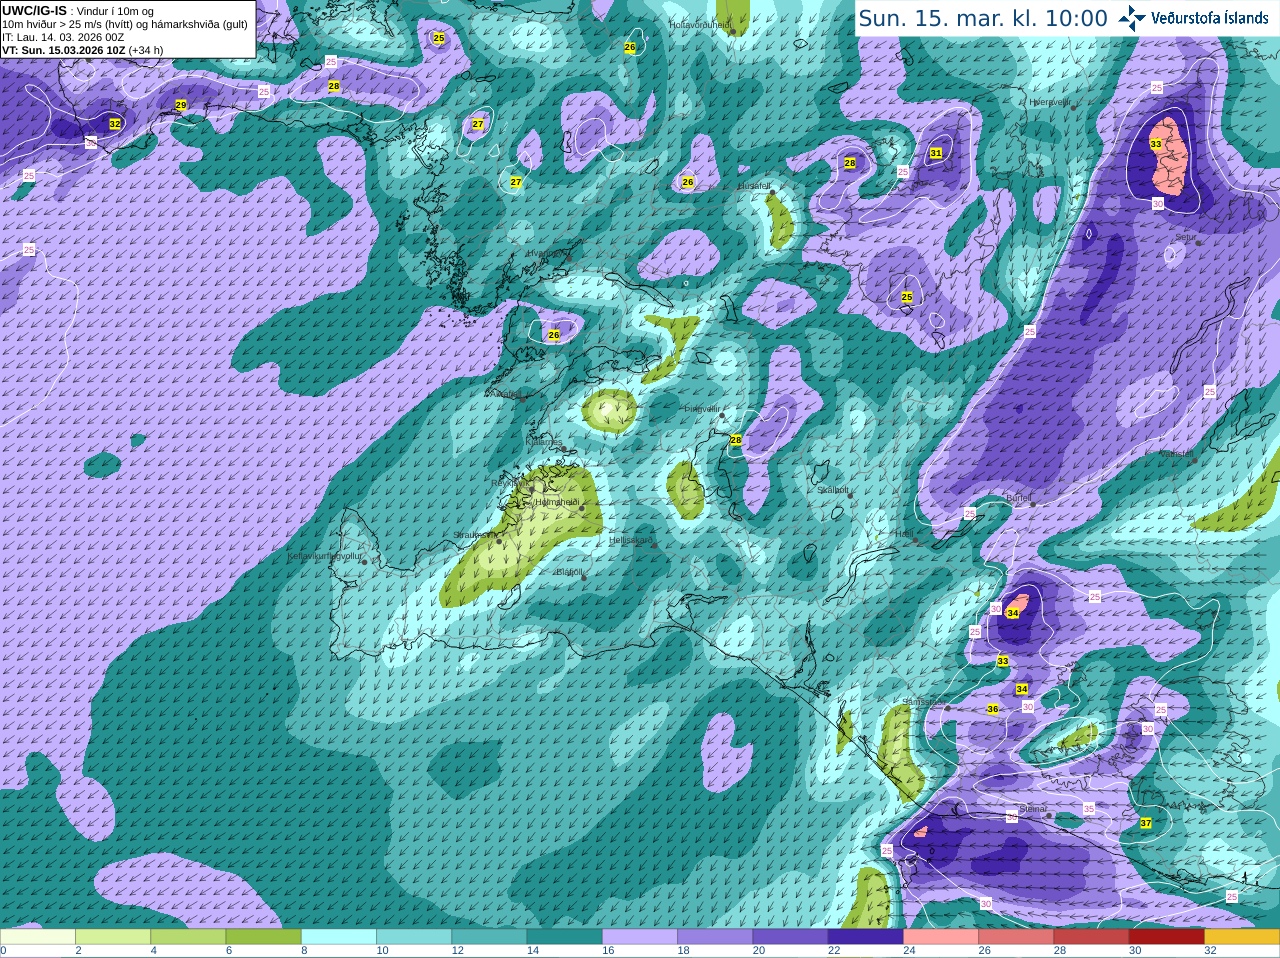Viewport: 1280px width, 958px height.
Task: Pick the 30–32 m/s dark red legend swatch
Action: [x=1166, y=937]
